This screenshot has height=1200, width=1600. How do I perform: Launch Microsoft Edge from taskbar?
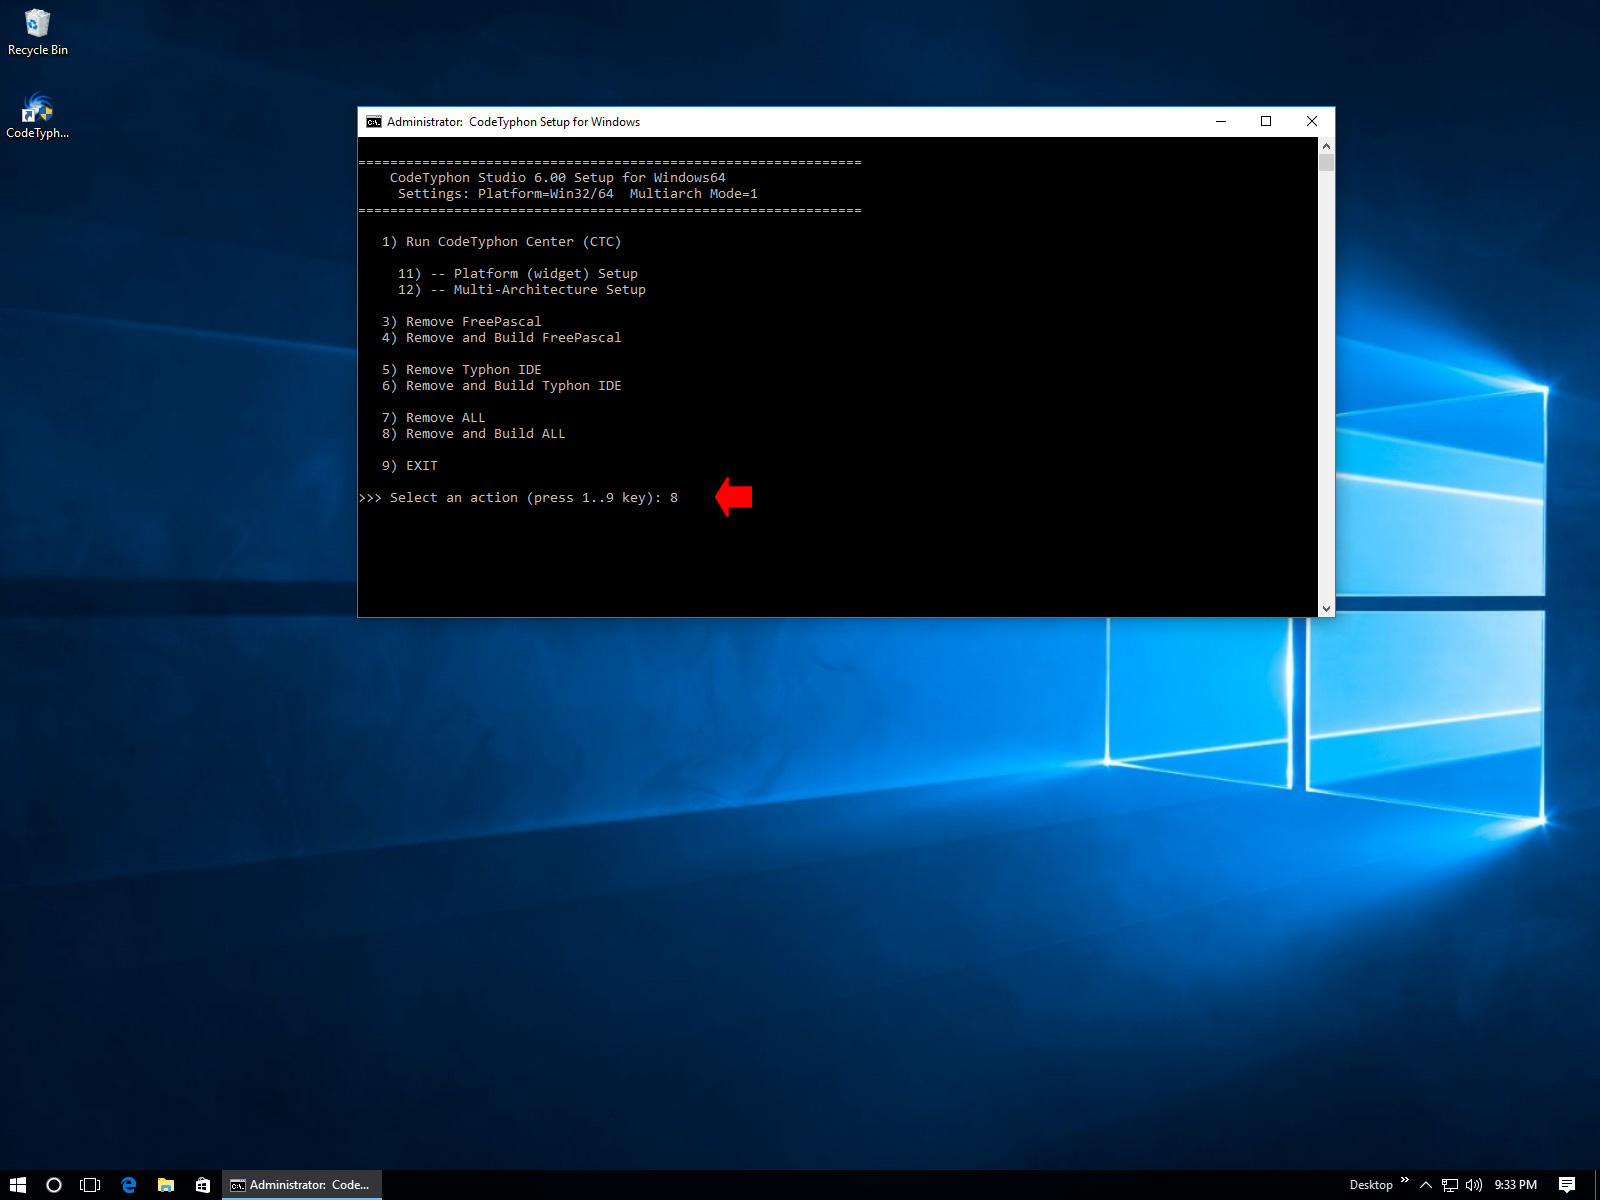click(x=128, y=1185)
